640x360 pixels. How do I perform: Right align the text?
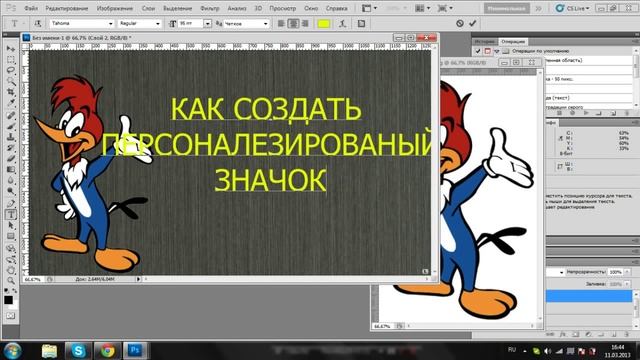[305, 24]
